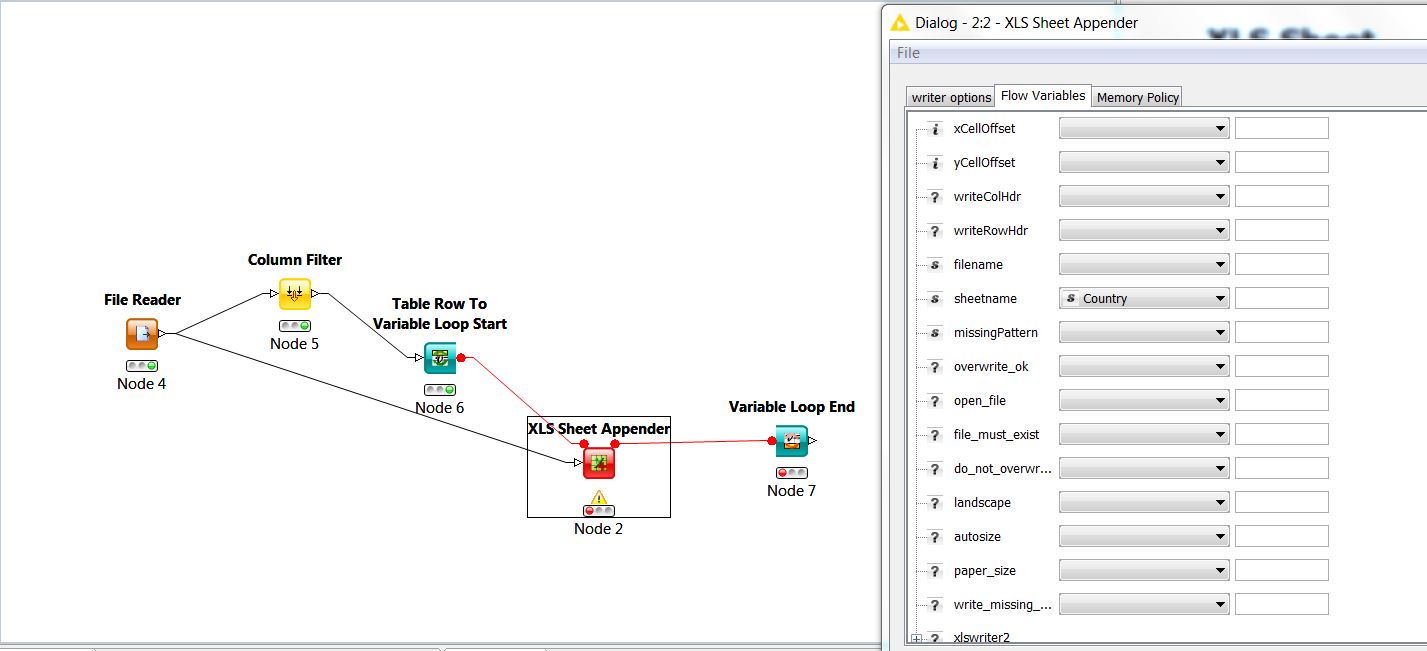The image size is (1427, 651).
Task: Click the question mark icon beside overwrite_ok
Action: (x=934, y=365)
